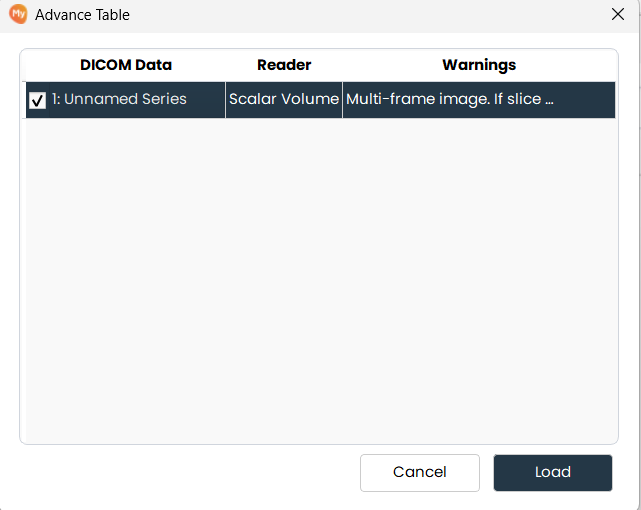Click the divider between Scalar Volume and Multi-frame warning
Image resolution: width=641 pixels, height=510 pixels.
(342, 100)
